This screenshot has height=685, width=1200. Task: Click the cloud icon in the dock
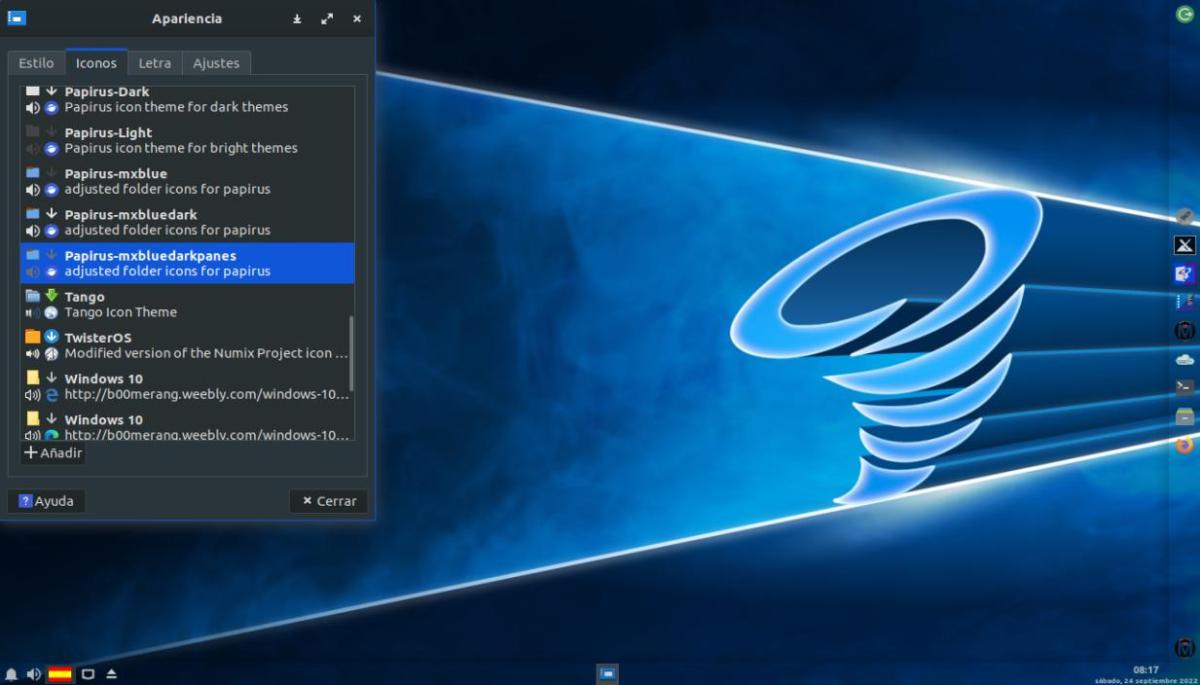click(1185, 359)
